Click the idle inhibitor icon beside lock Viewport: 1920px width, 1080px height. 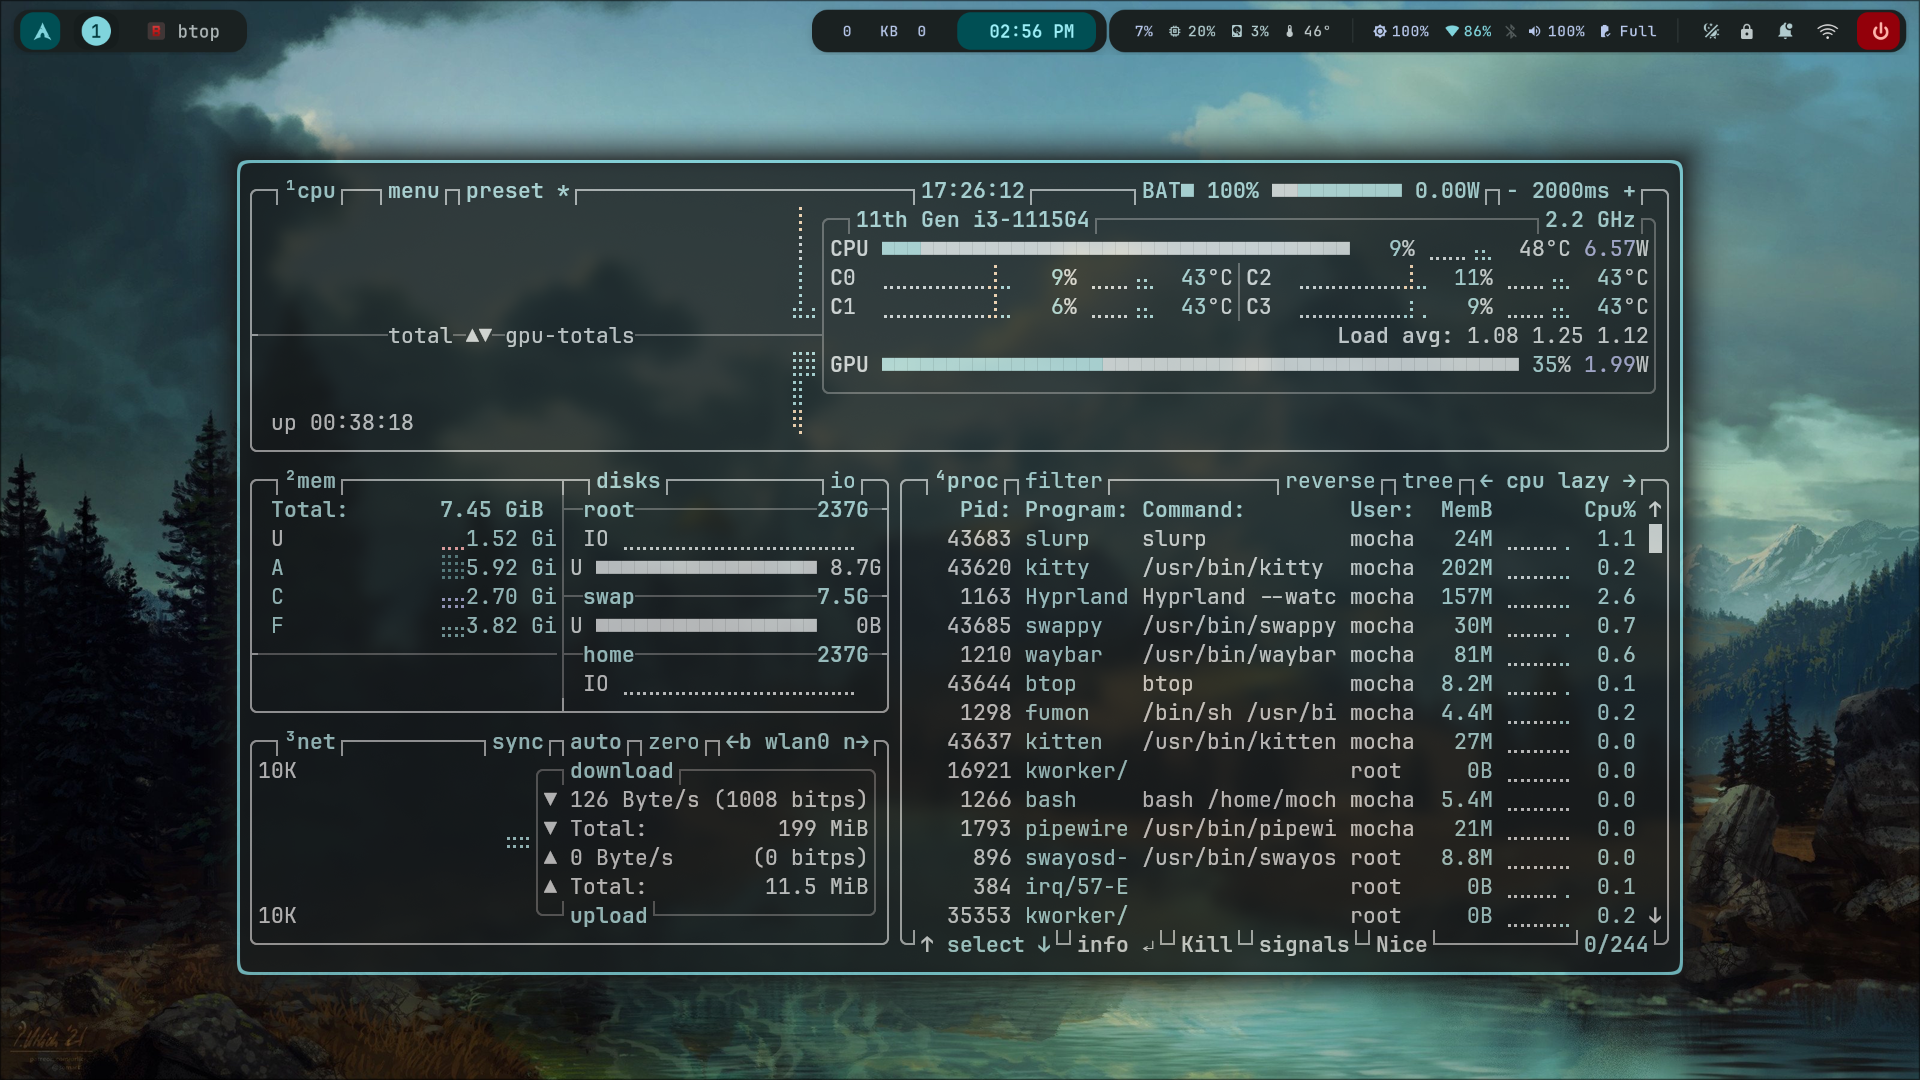pos(1711,31)
